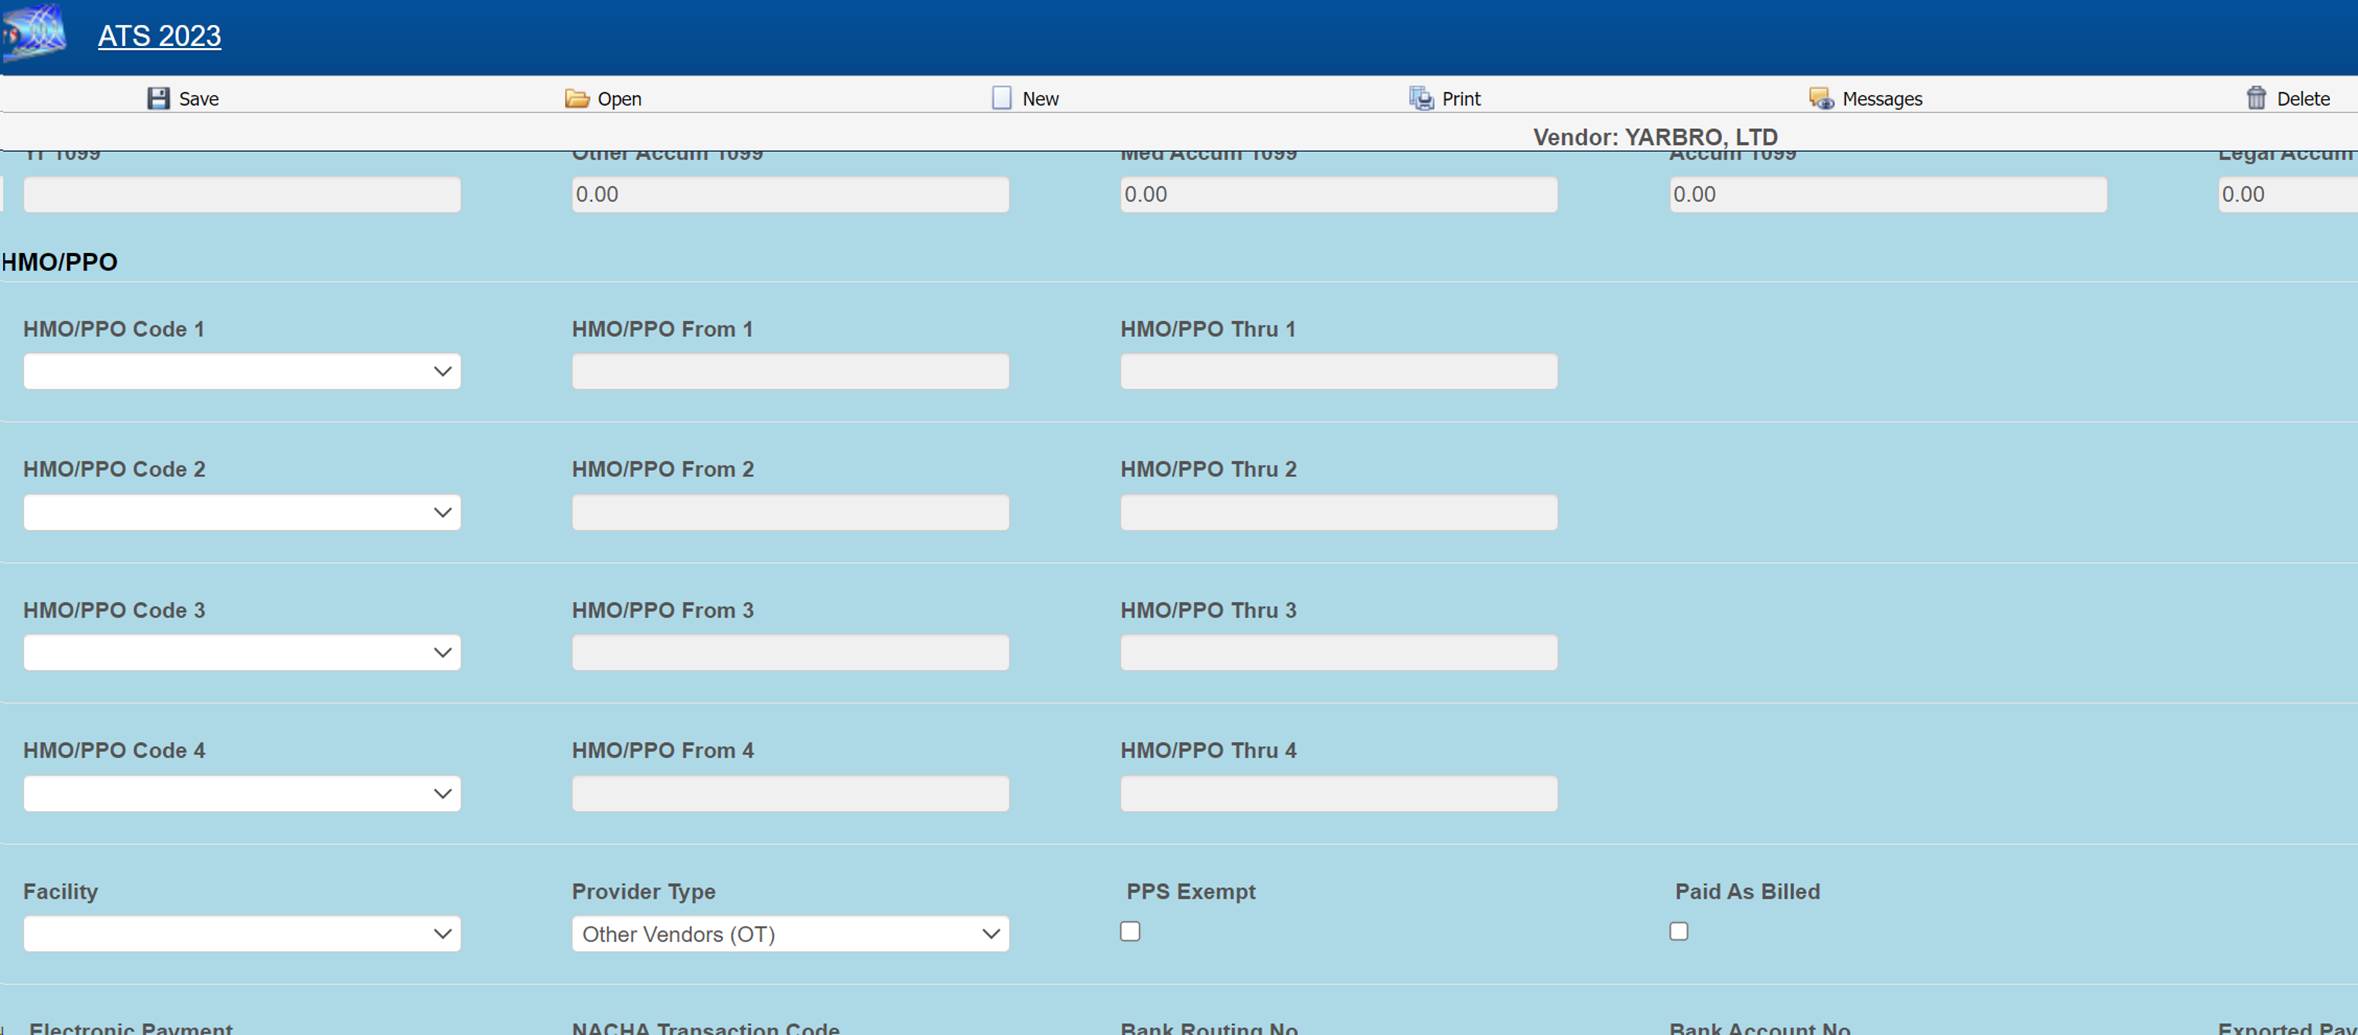Check the Paid As Billed box
Viewport: 2358px width, 1035px height.
pyautogui.click(x=1677, y=930)
